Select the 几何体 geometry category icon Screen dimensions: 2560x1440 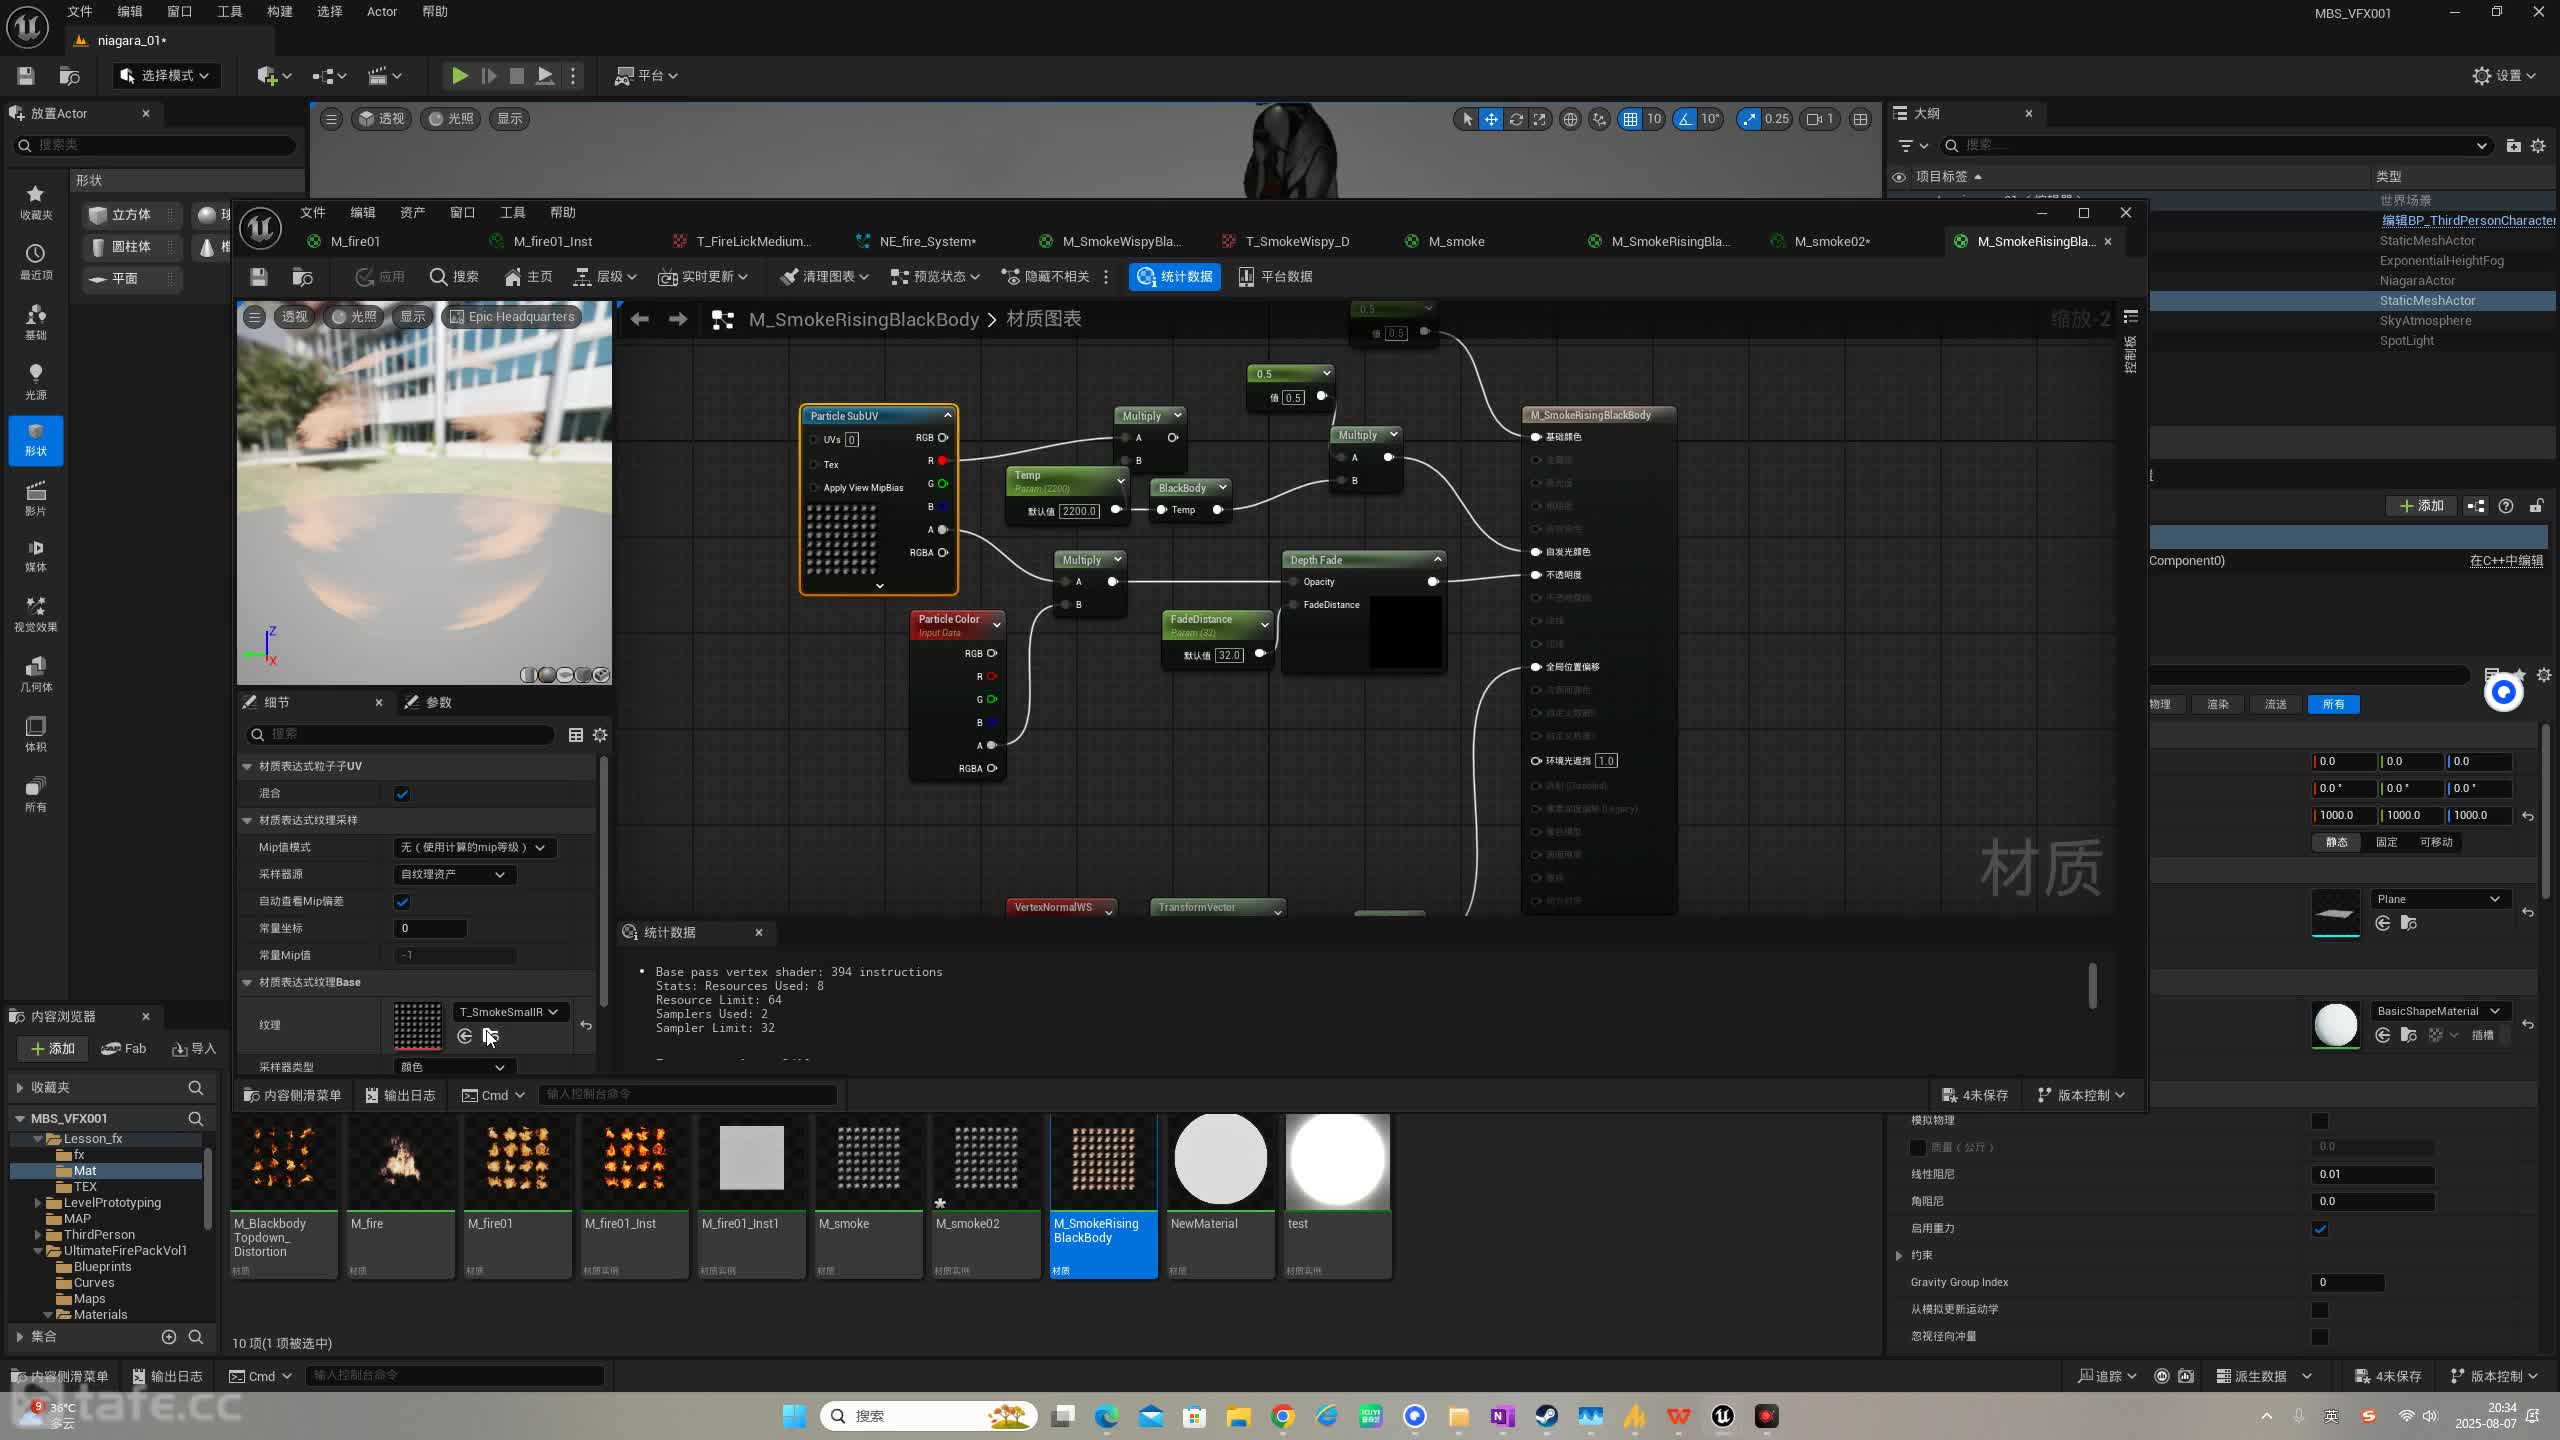coord(36,674)
